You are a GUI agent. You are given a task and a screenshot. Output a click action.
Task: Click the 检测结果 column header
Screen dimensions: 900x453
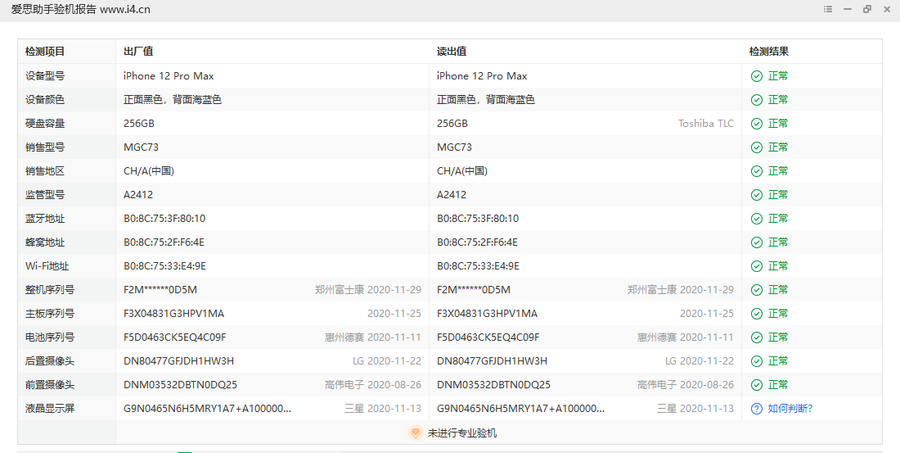[768, 51]
